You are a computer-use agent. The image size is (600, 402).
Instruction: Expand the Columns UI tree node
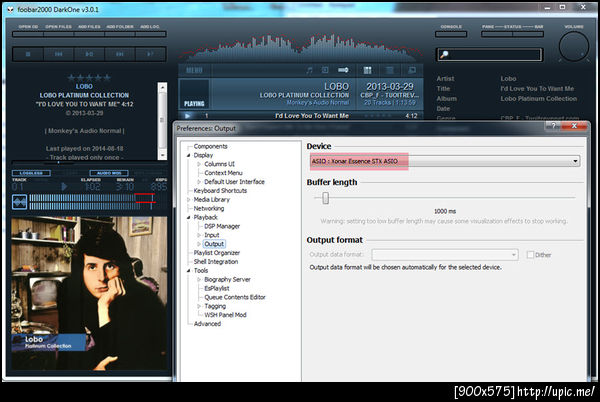coord(199,164)
